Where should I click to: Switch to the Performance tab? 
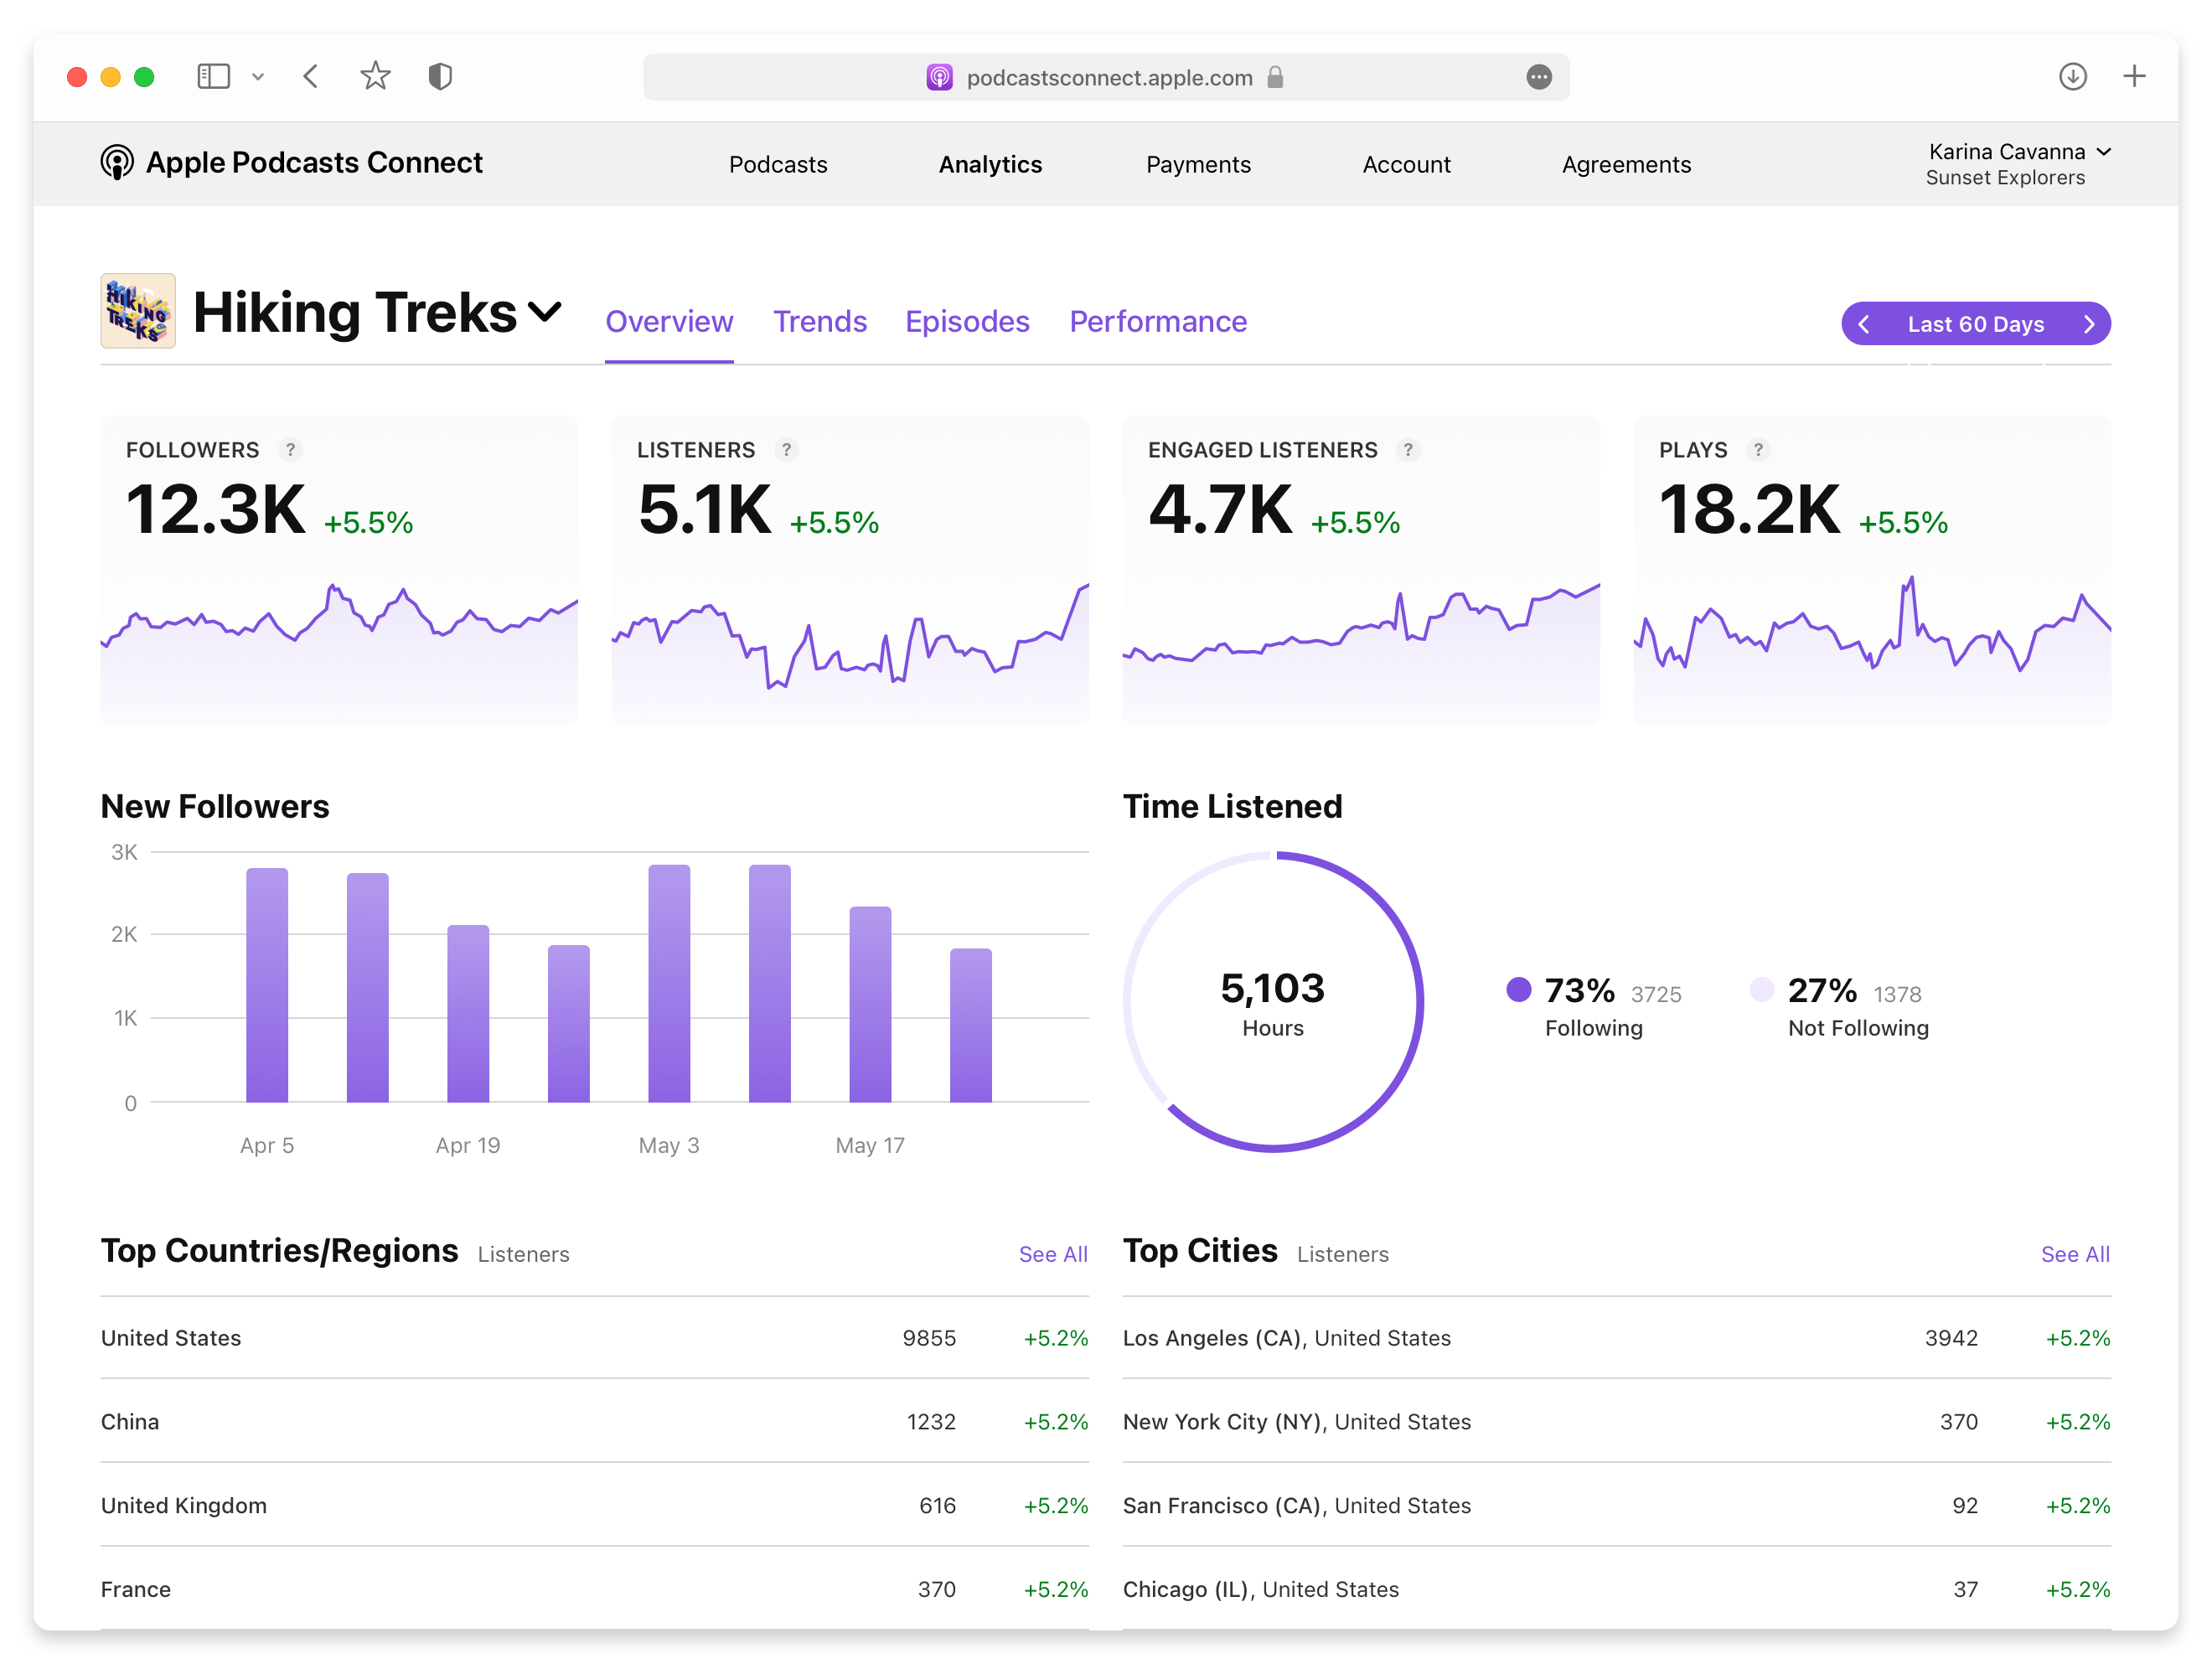tap(1158, 321)
